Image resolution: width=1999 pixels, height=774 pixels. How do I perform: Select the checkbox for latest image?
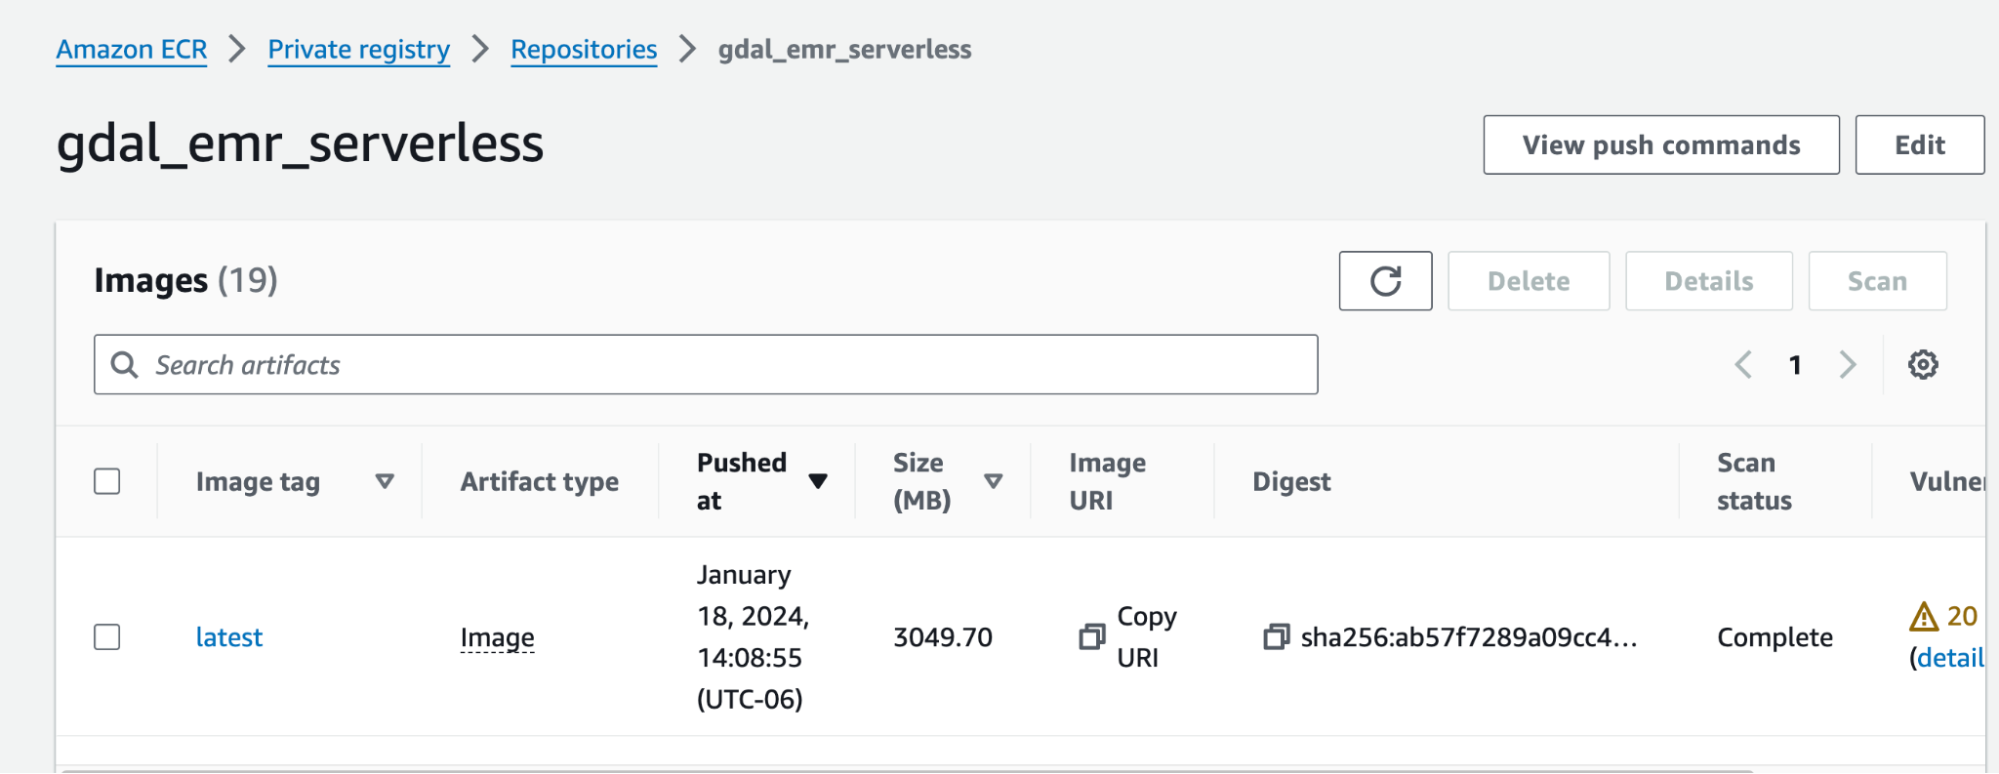(x=107, y=637)
